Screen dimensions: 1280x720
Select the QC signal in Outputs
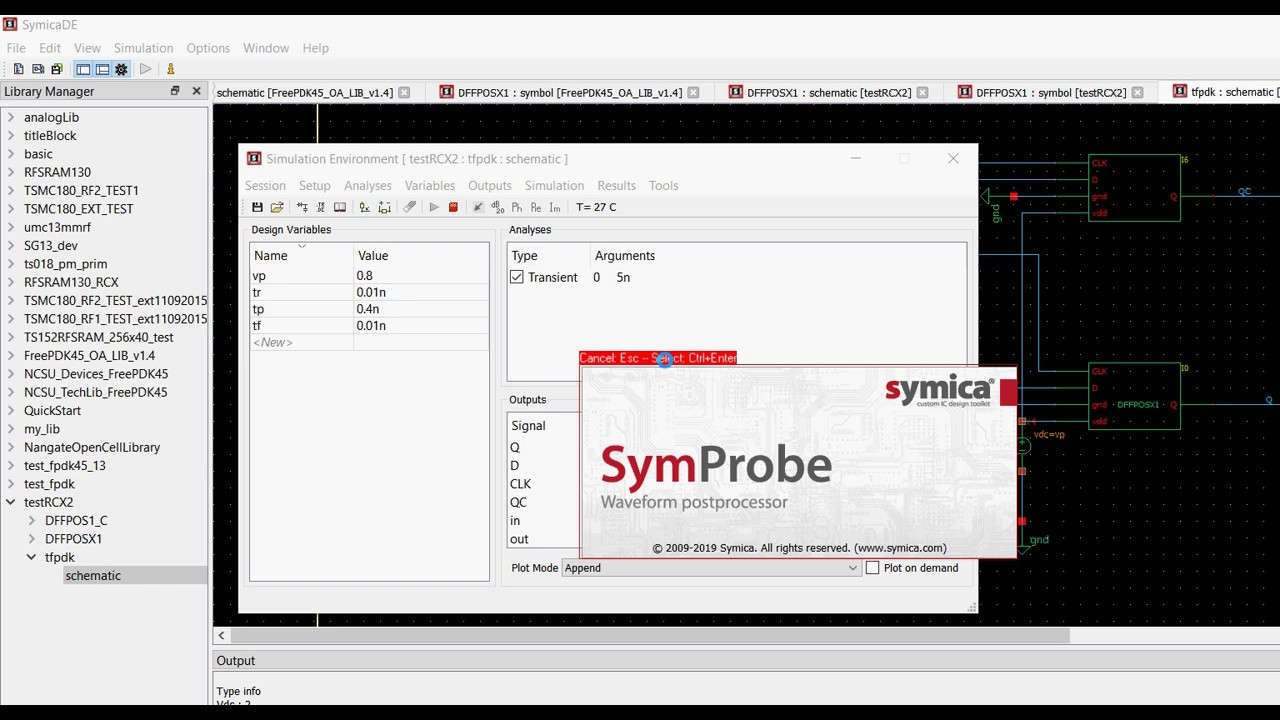point(518,502)
